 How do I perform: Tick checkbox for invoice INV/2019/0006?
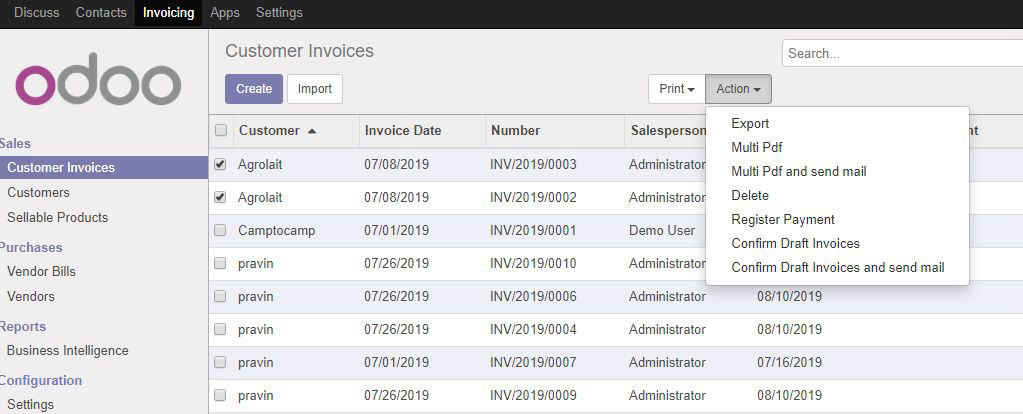point(221,297)
